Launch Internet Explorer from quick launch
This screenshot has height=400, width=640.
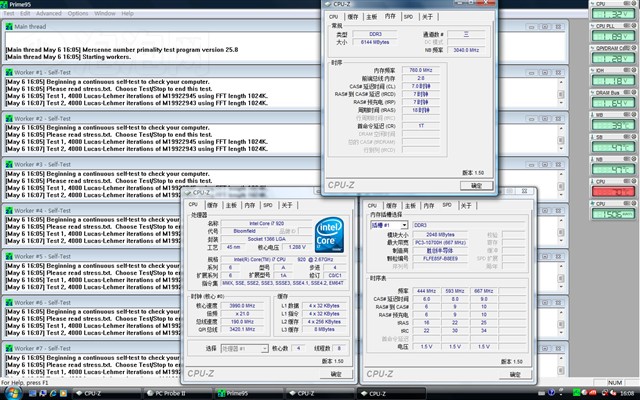[53, 393]
